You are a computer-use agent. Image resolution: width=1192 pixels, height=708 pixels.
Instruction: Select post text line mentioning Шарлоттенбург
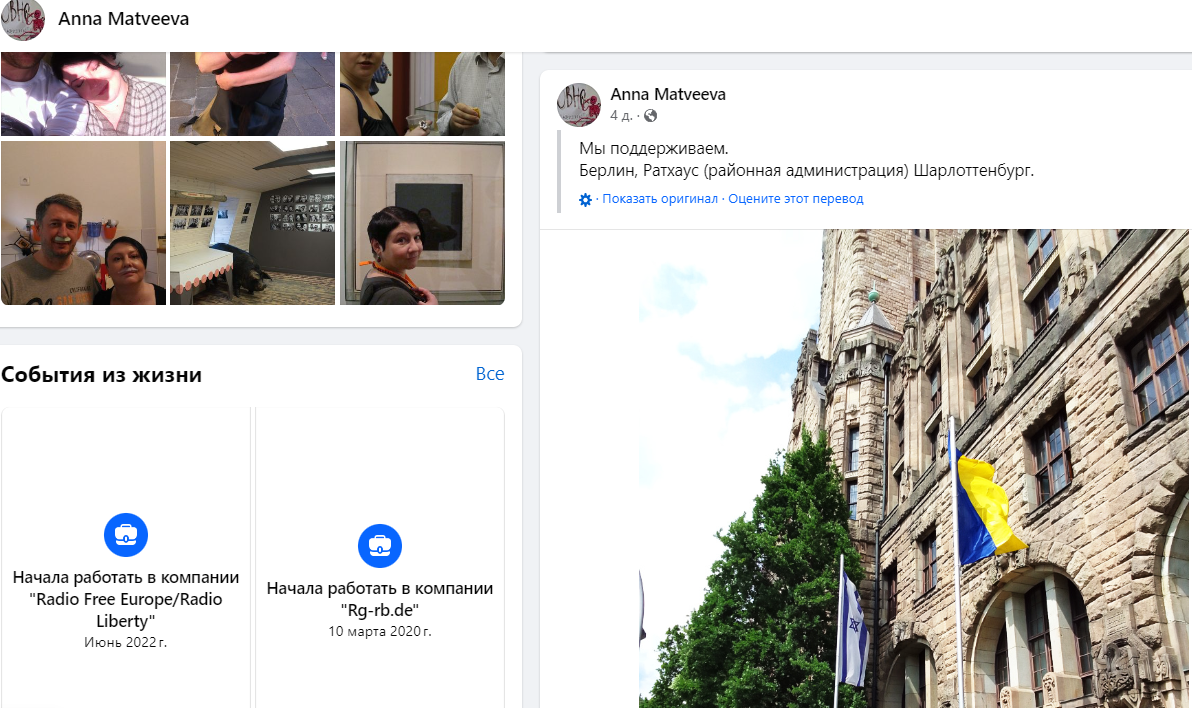[x=807, y=170]
